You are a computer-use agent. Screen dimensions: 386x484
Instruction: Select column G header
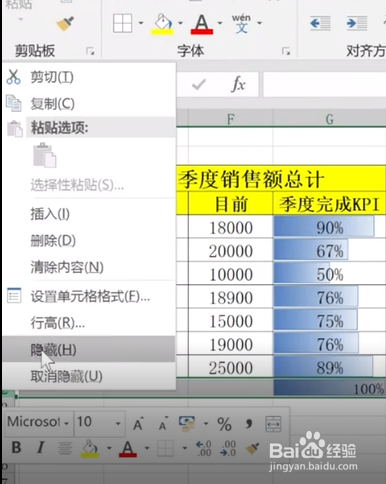[329, 119]
